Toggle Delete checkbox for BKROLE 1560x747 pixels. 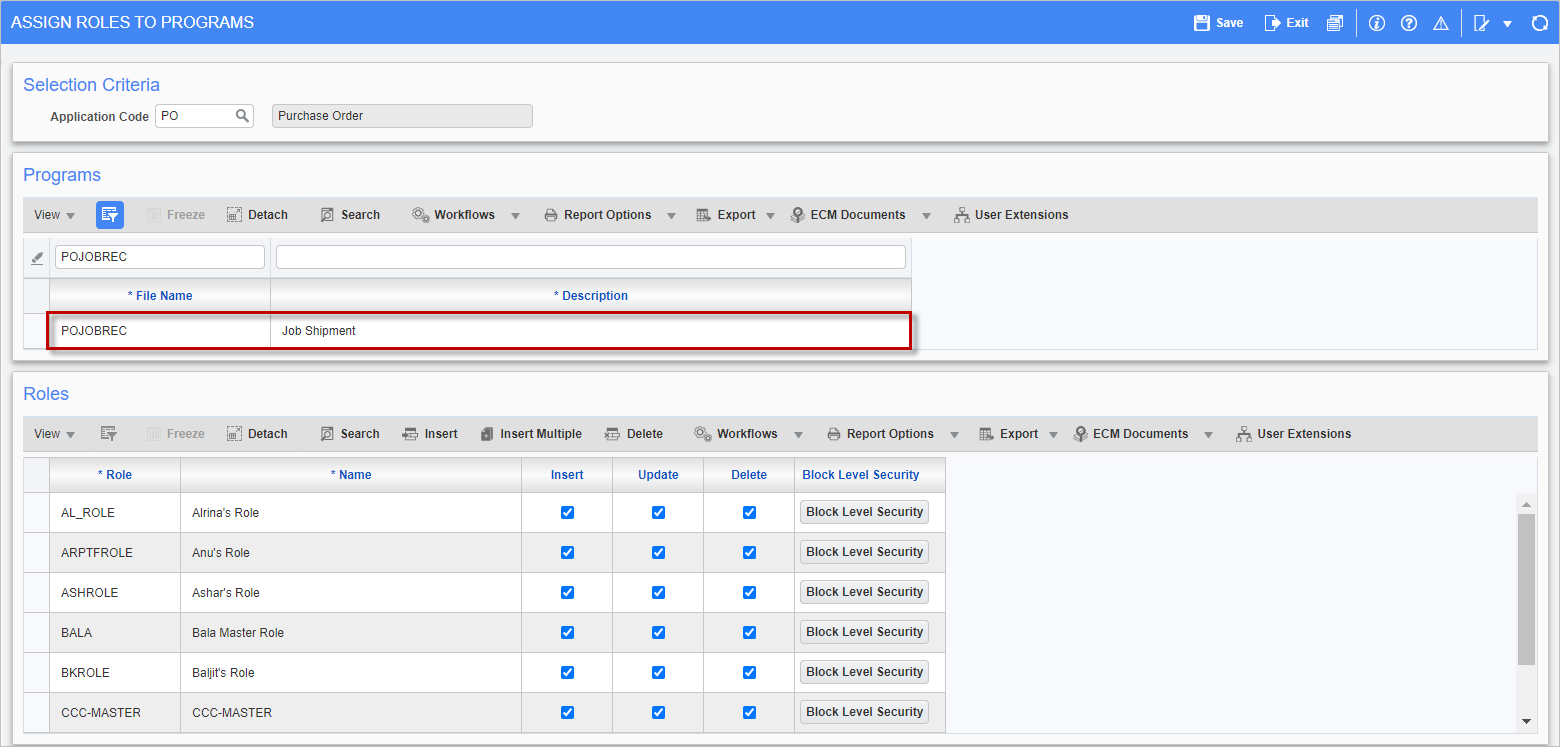tap(749, 672)
